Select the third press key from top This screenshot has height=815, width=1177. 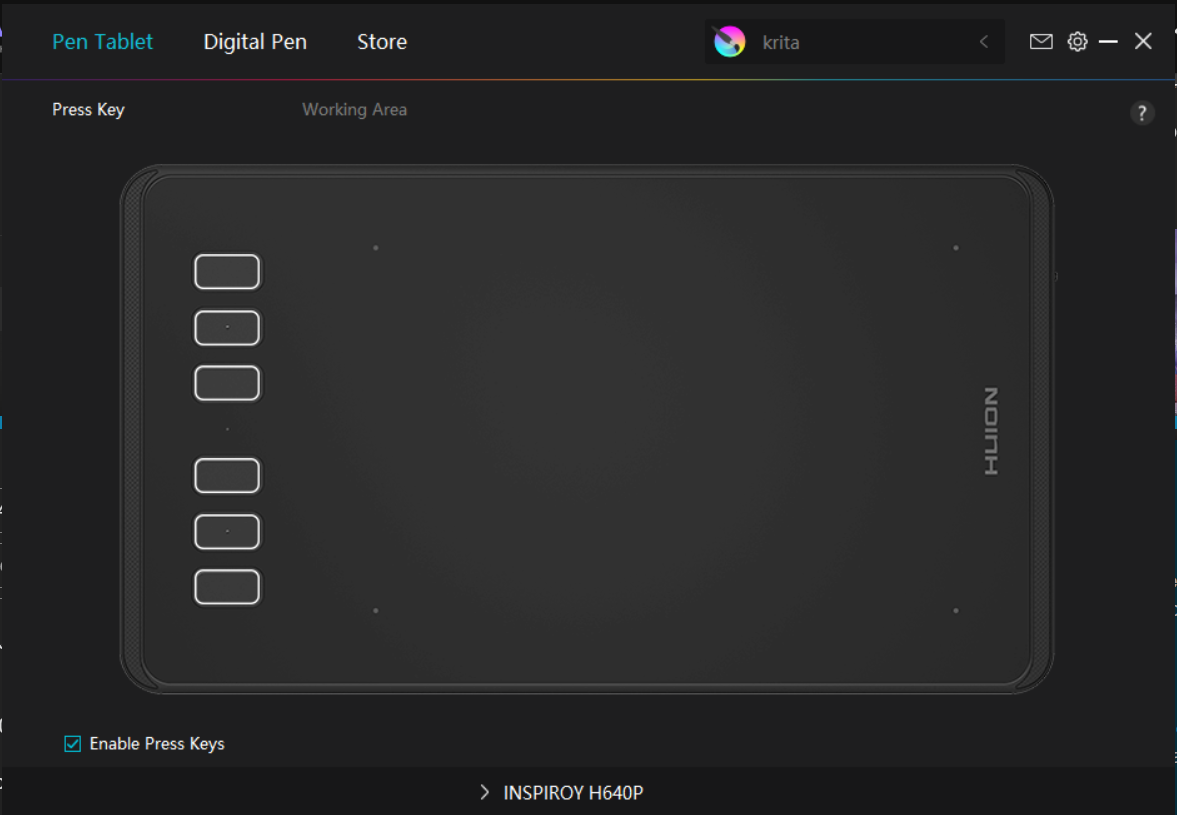click(x=227, y=383)
